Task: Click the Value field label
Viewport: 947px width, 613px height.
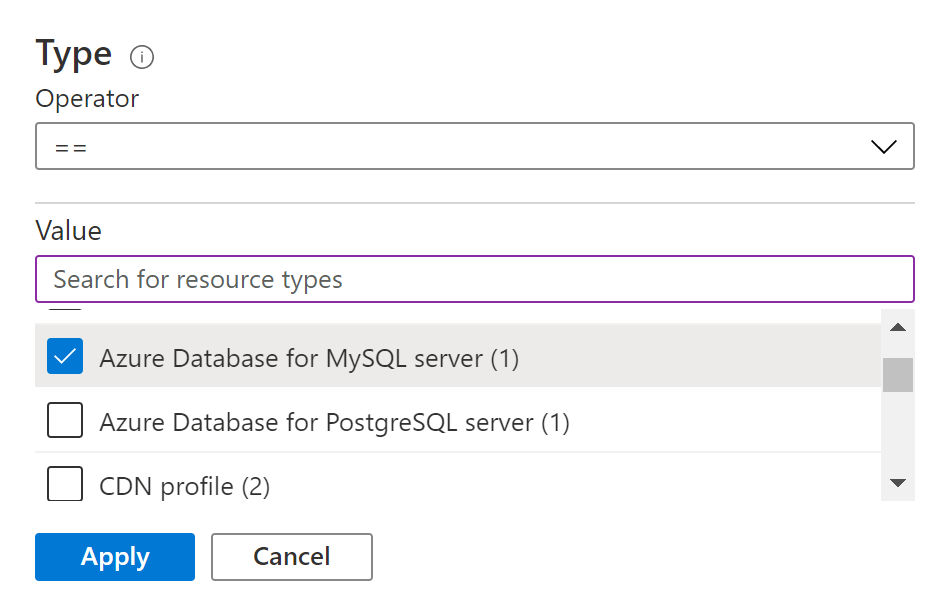Action: pos(68,231)
